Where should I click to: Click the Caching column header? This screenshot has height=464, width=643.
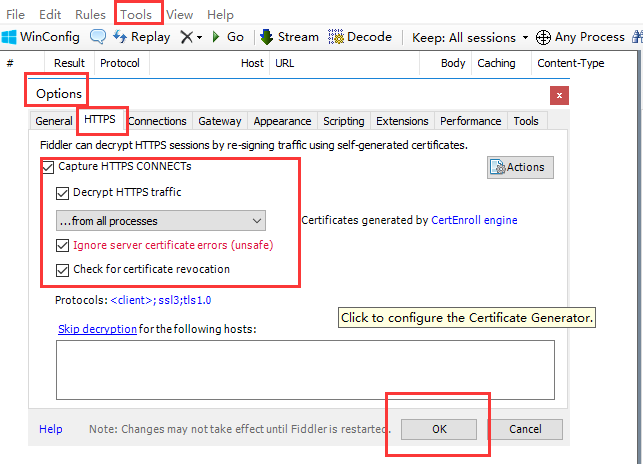pos(502,63)
